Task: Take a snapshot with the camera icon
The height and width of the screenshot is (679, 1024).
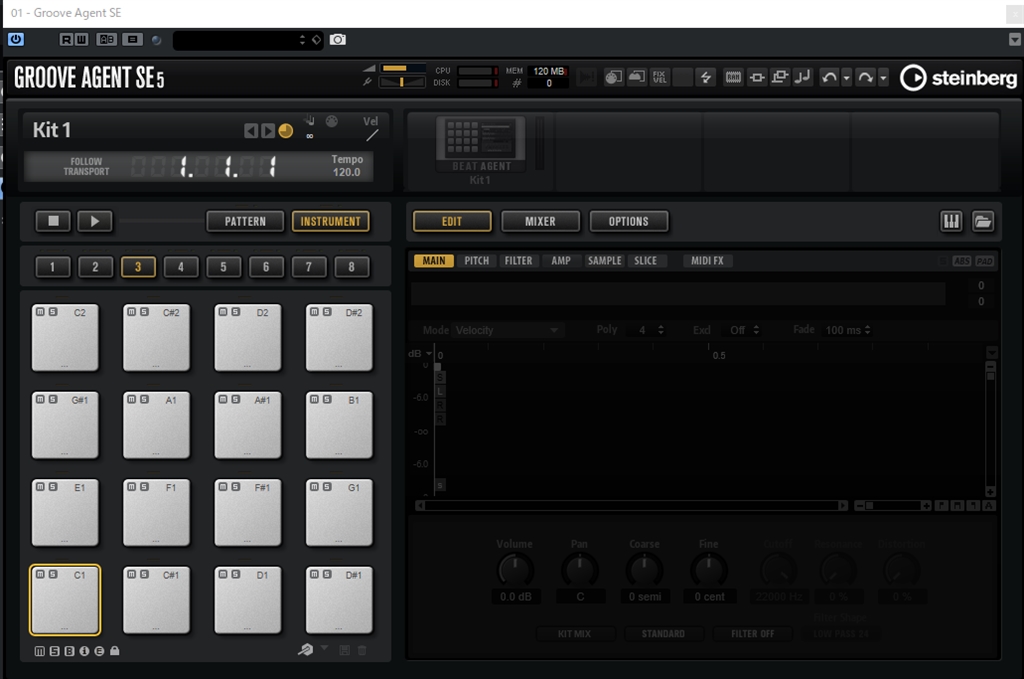Action: pos(338,40)
